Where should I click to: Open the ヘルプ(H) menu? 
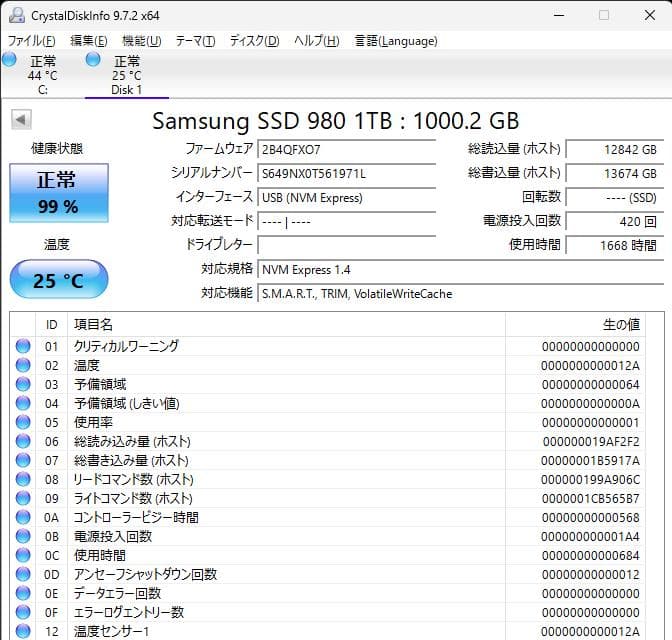click(x=317, y=41)
